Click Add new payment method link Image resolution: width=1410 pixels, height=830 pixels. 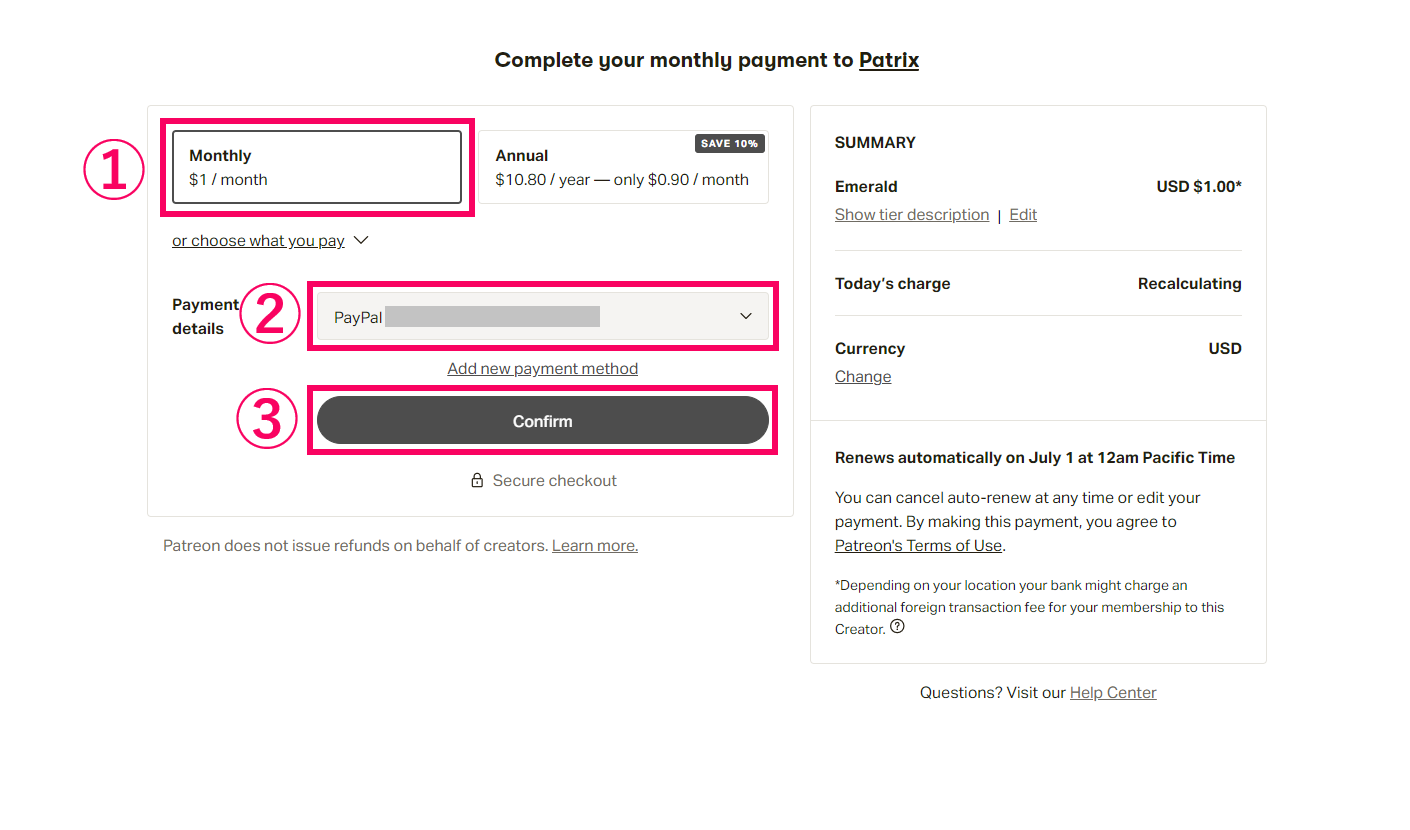543,368
